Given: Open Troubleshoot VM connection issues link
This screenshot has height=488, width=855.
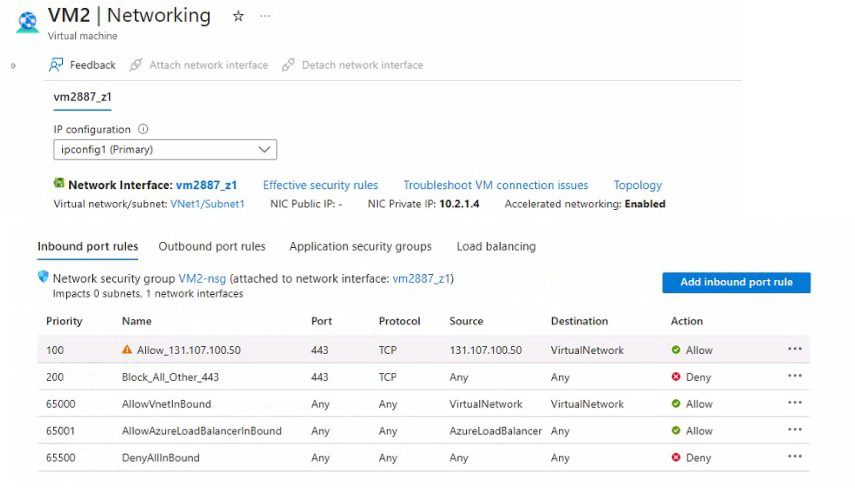Looking at the screenshot, I should click(496, 185).
